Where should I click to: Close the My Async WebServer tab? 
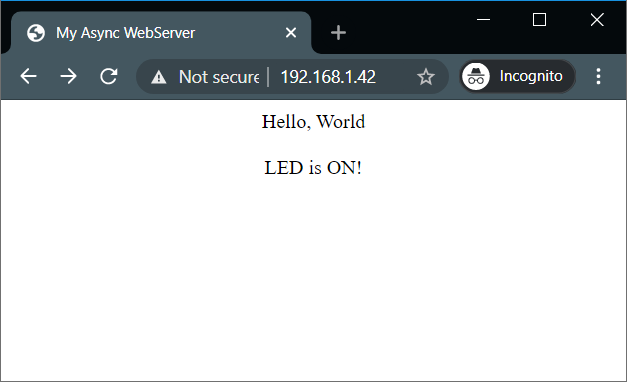pos(291,32)
